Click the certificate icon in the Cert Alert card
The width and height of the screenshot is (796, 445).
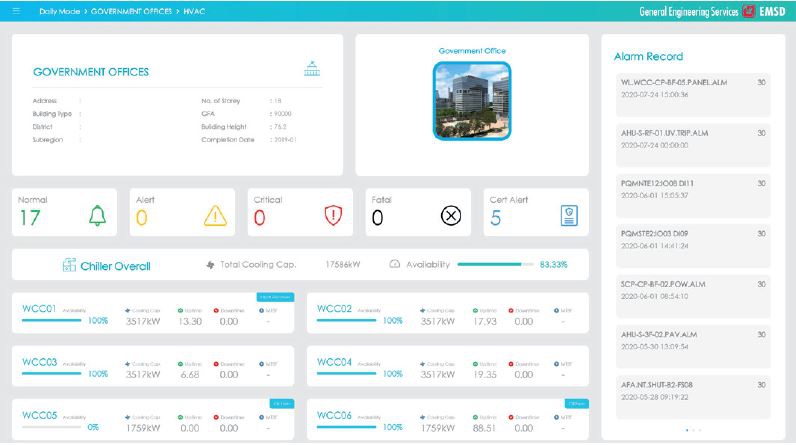pos(569,216)
